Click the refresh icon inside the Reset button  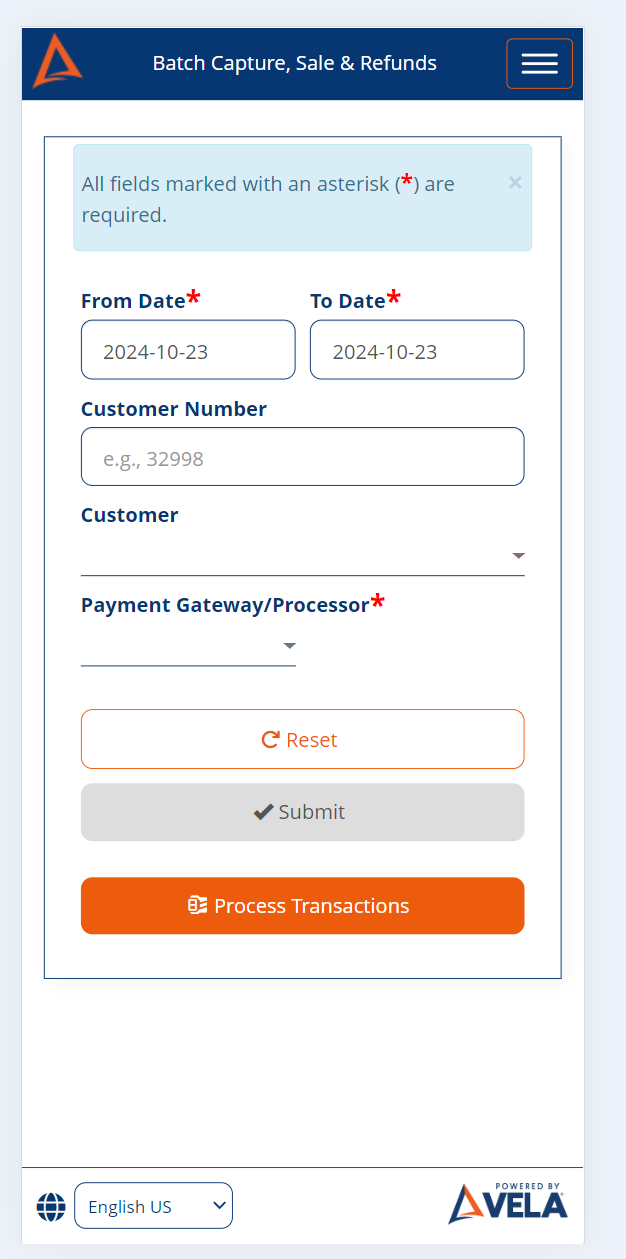[268, 739]
